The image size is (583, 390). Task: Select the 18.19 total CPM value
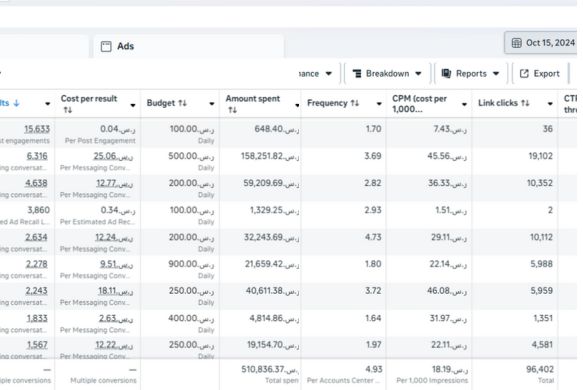pyautogui.click(x=450, y=370)
